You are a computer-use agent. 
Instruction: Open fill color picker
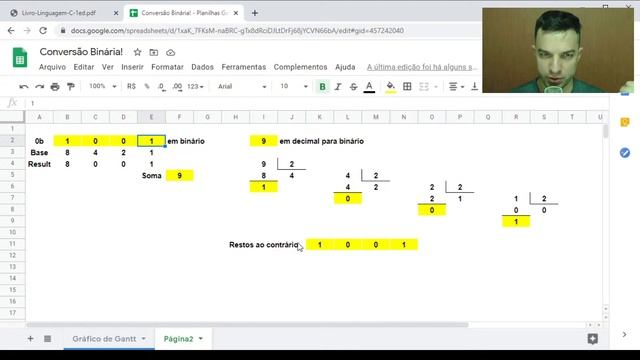pyautogui.click(x=391, y=87)
